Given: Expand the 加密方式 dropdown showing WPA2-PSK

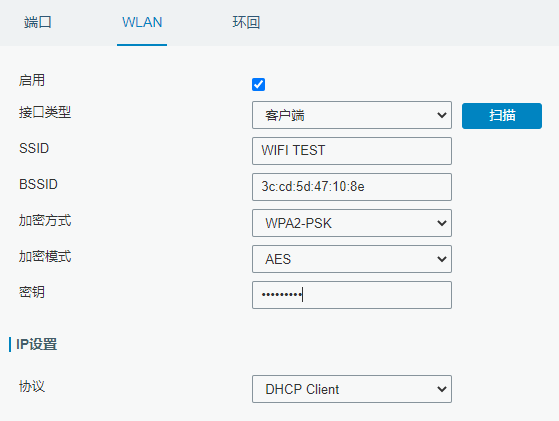Looking at the screenshot, I should (352, 223).
